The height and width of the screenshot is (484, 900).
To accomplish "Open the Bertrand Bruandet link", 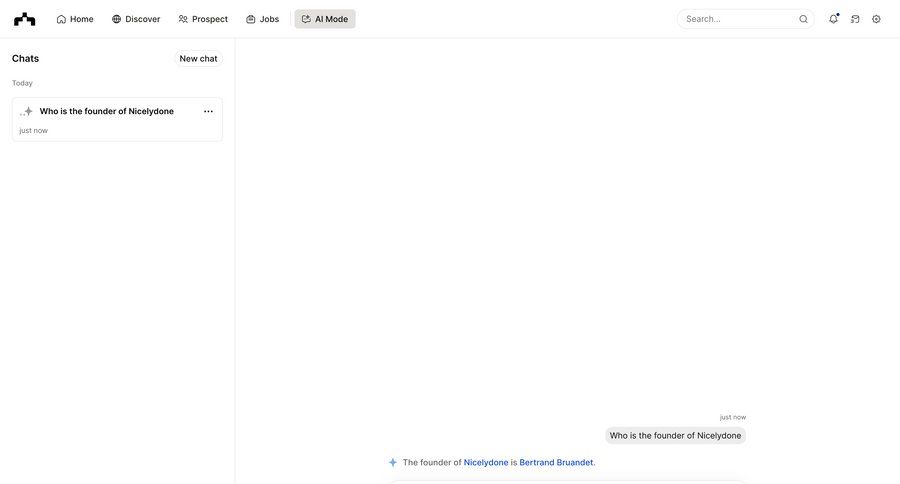I will point(556,462).
